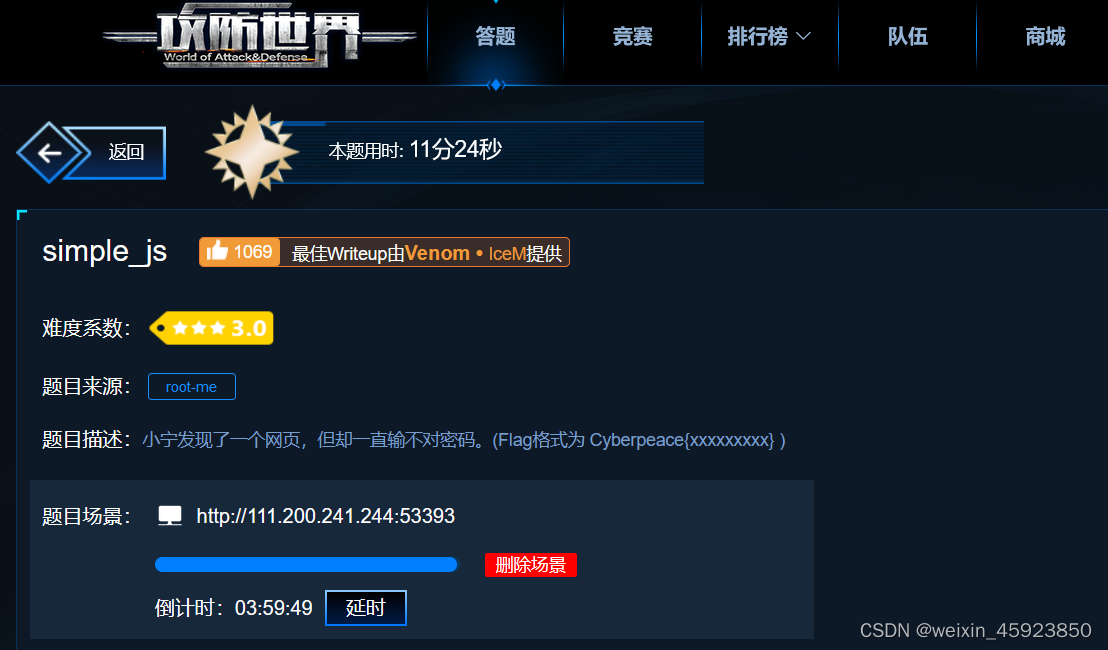Go to the 商城 menu item
This screenshot has width=1108, height=650.
[x=1045, y=36]
